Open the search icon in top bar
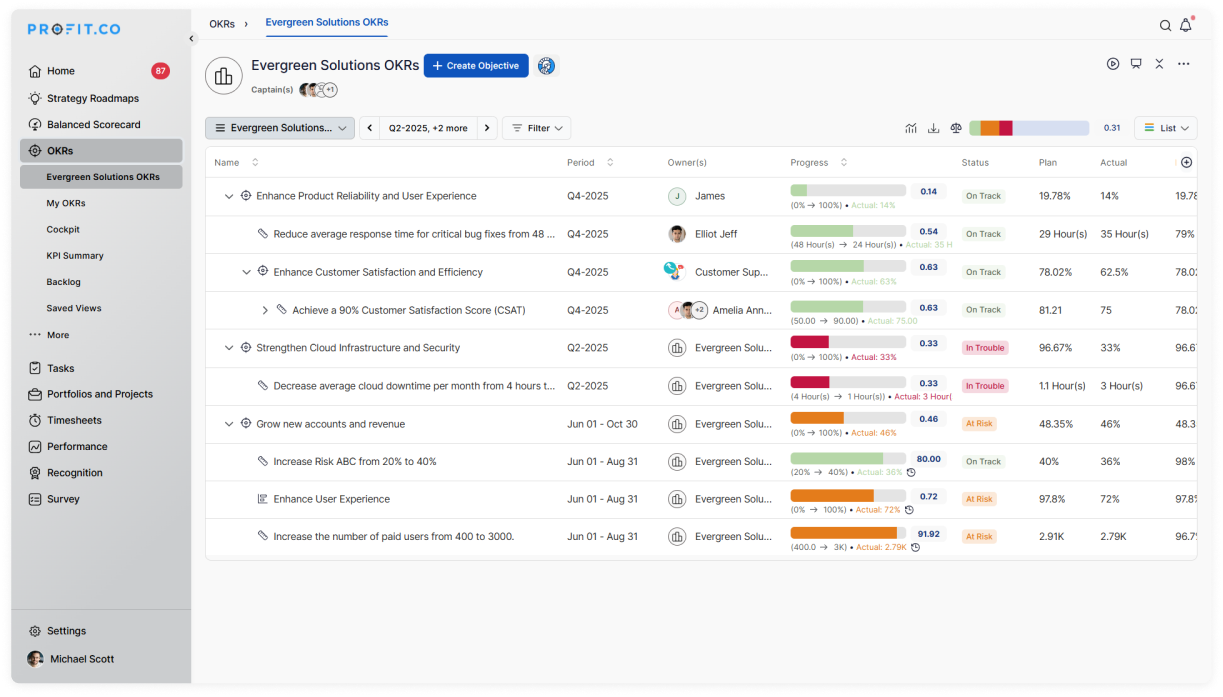 point(1165,26)
